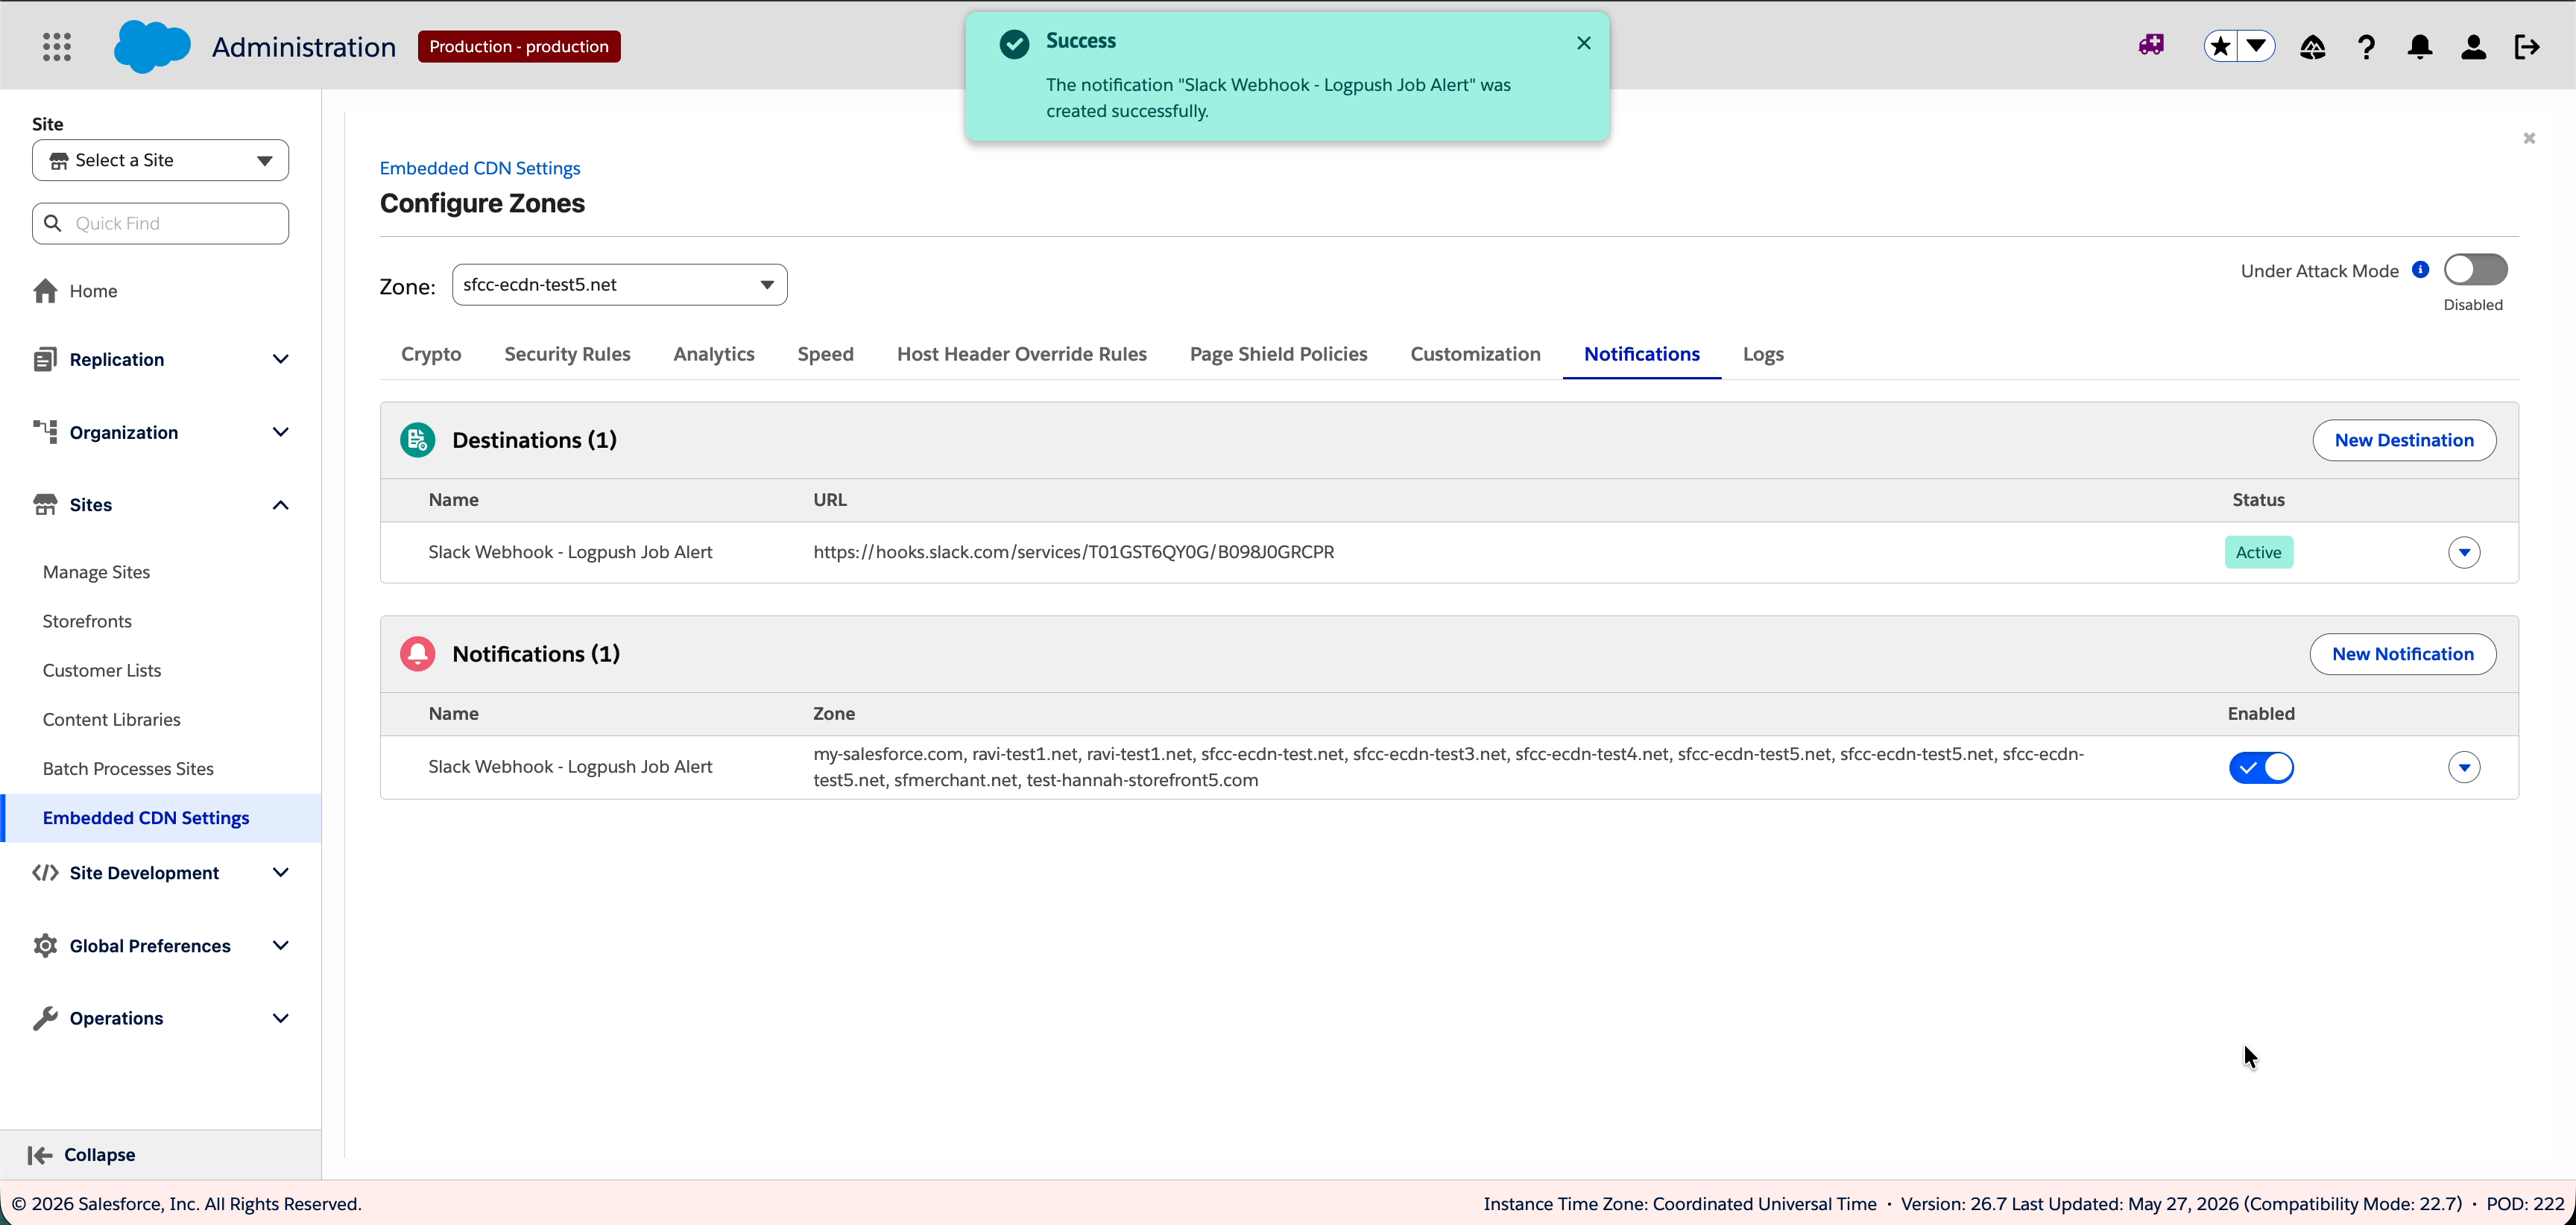Expand the Organization section chevron
The width and height of the screenshot is (2576, 1225).
click(281, 432)
